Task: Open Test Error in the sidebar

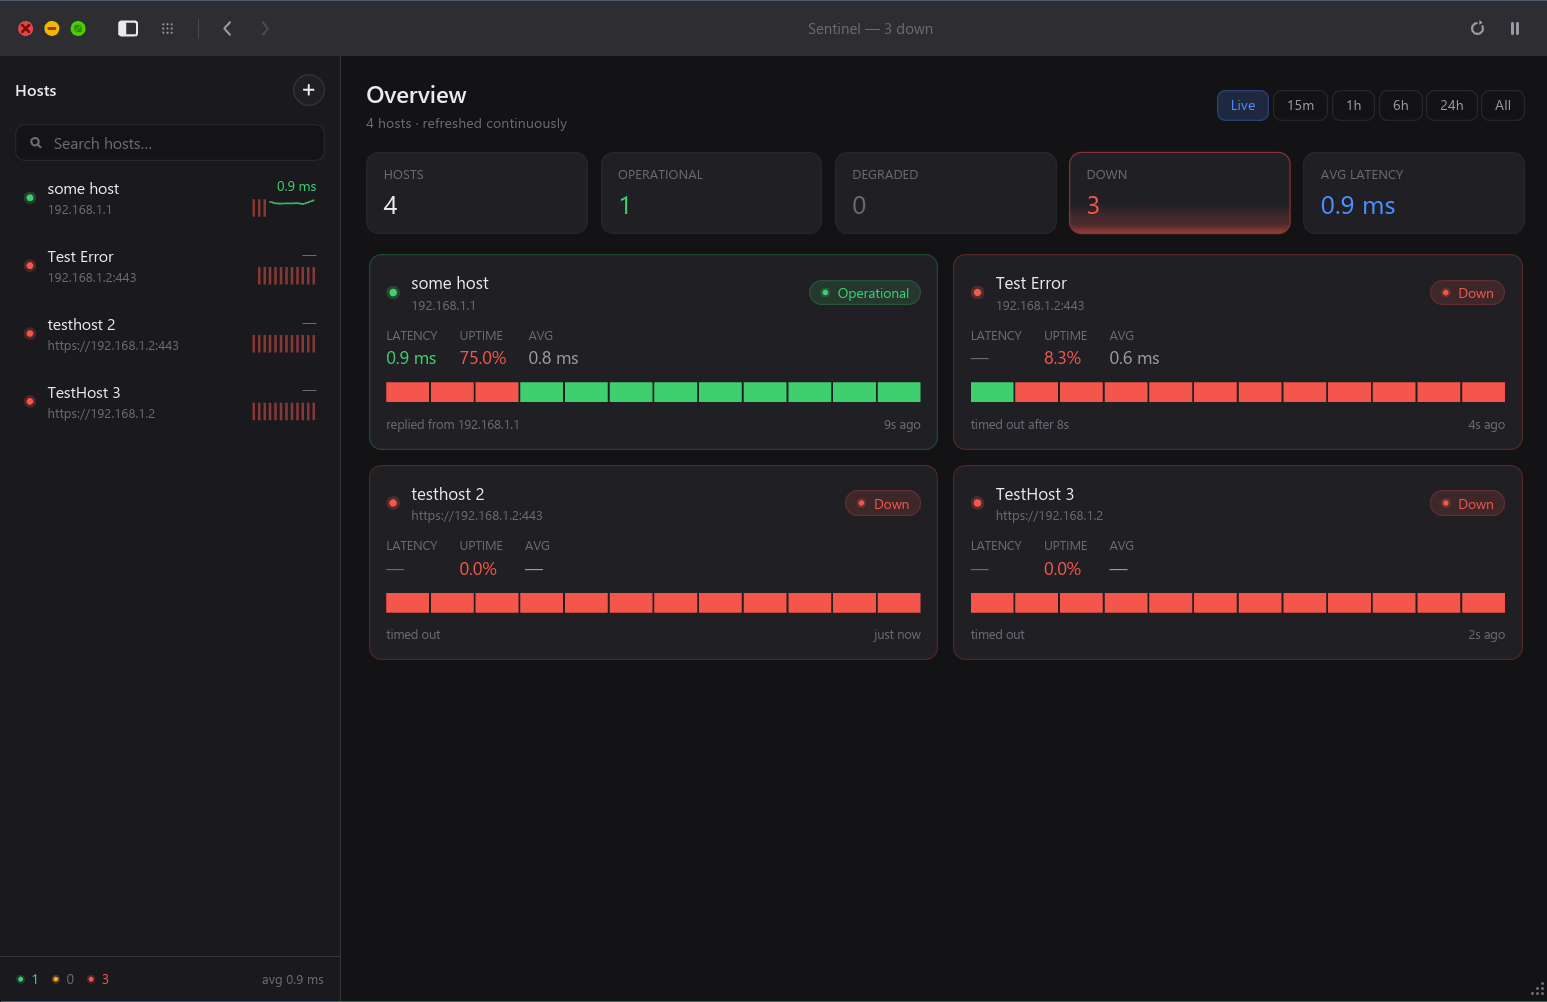Action: point(170,266)
